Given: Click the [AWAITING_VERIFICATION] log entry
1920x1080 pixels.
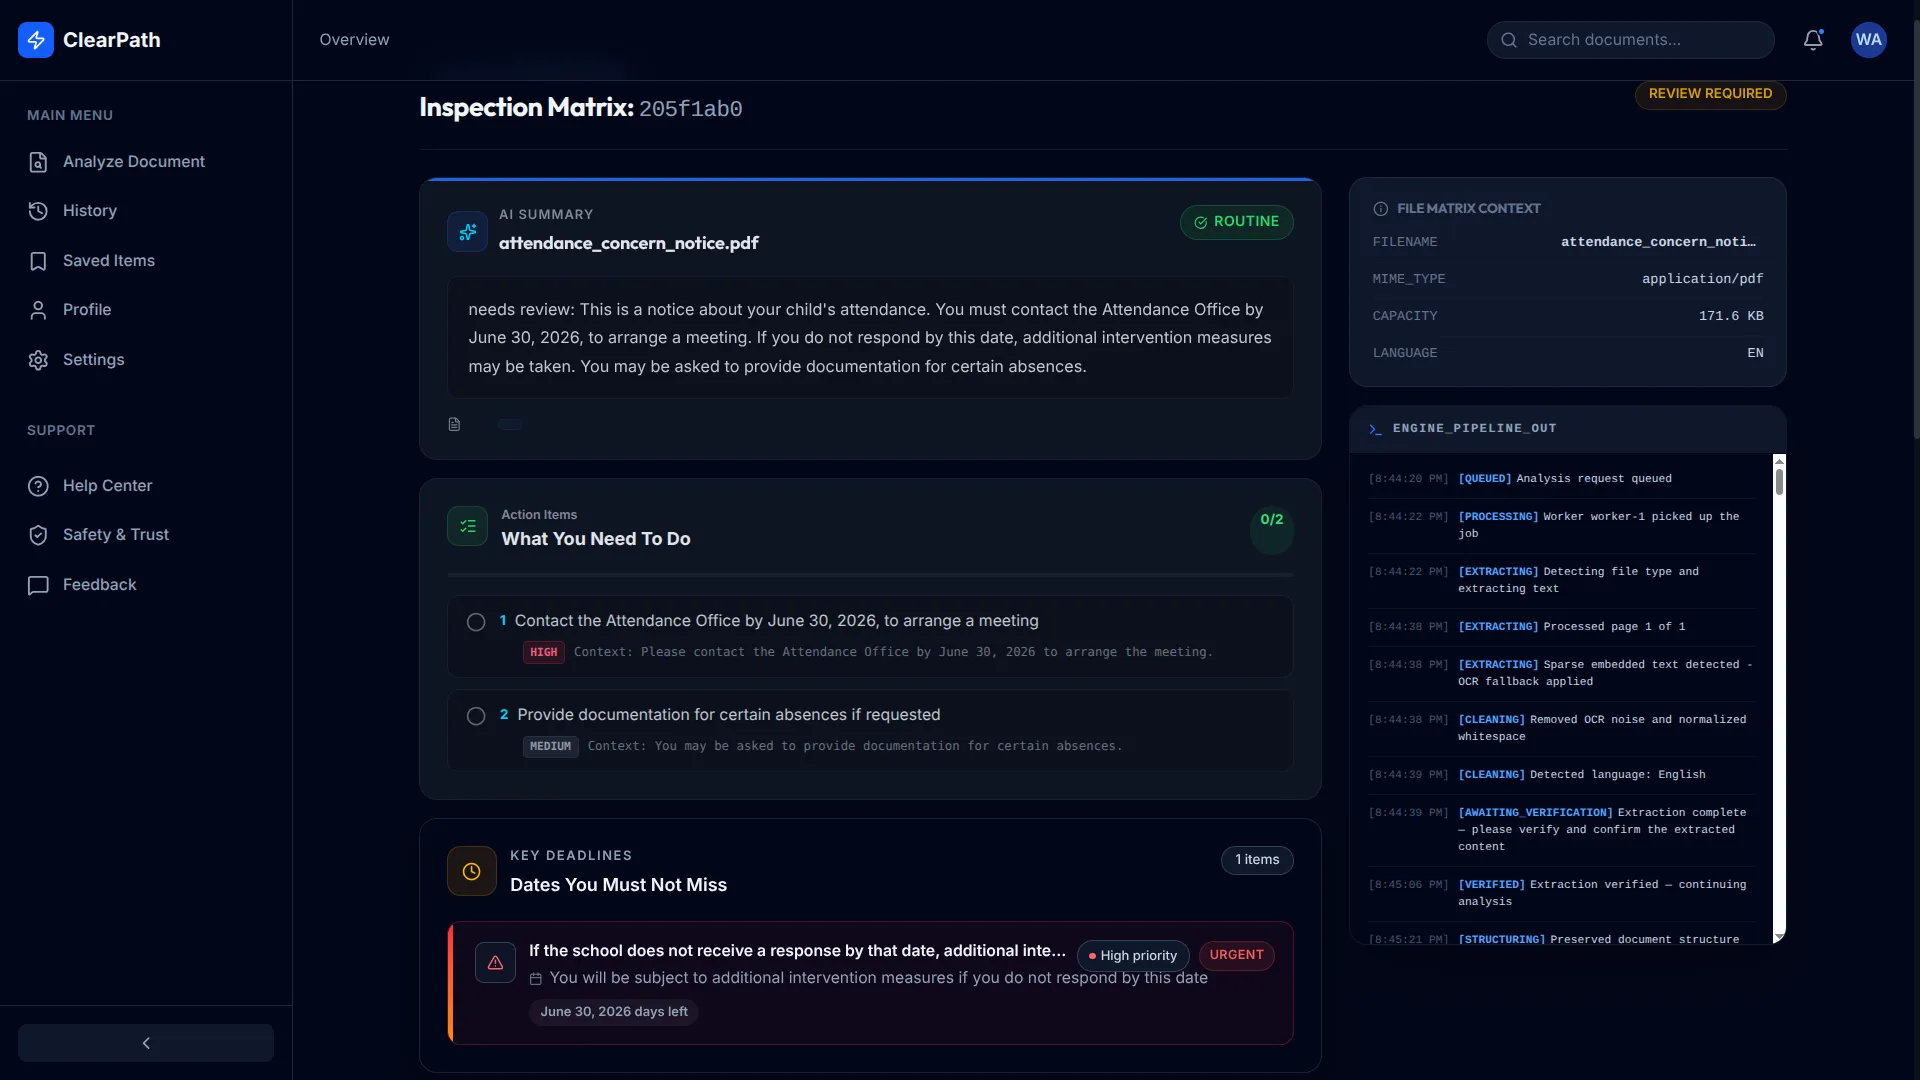Looking at the screenshot, I should point(1561,829).
